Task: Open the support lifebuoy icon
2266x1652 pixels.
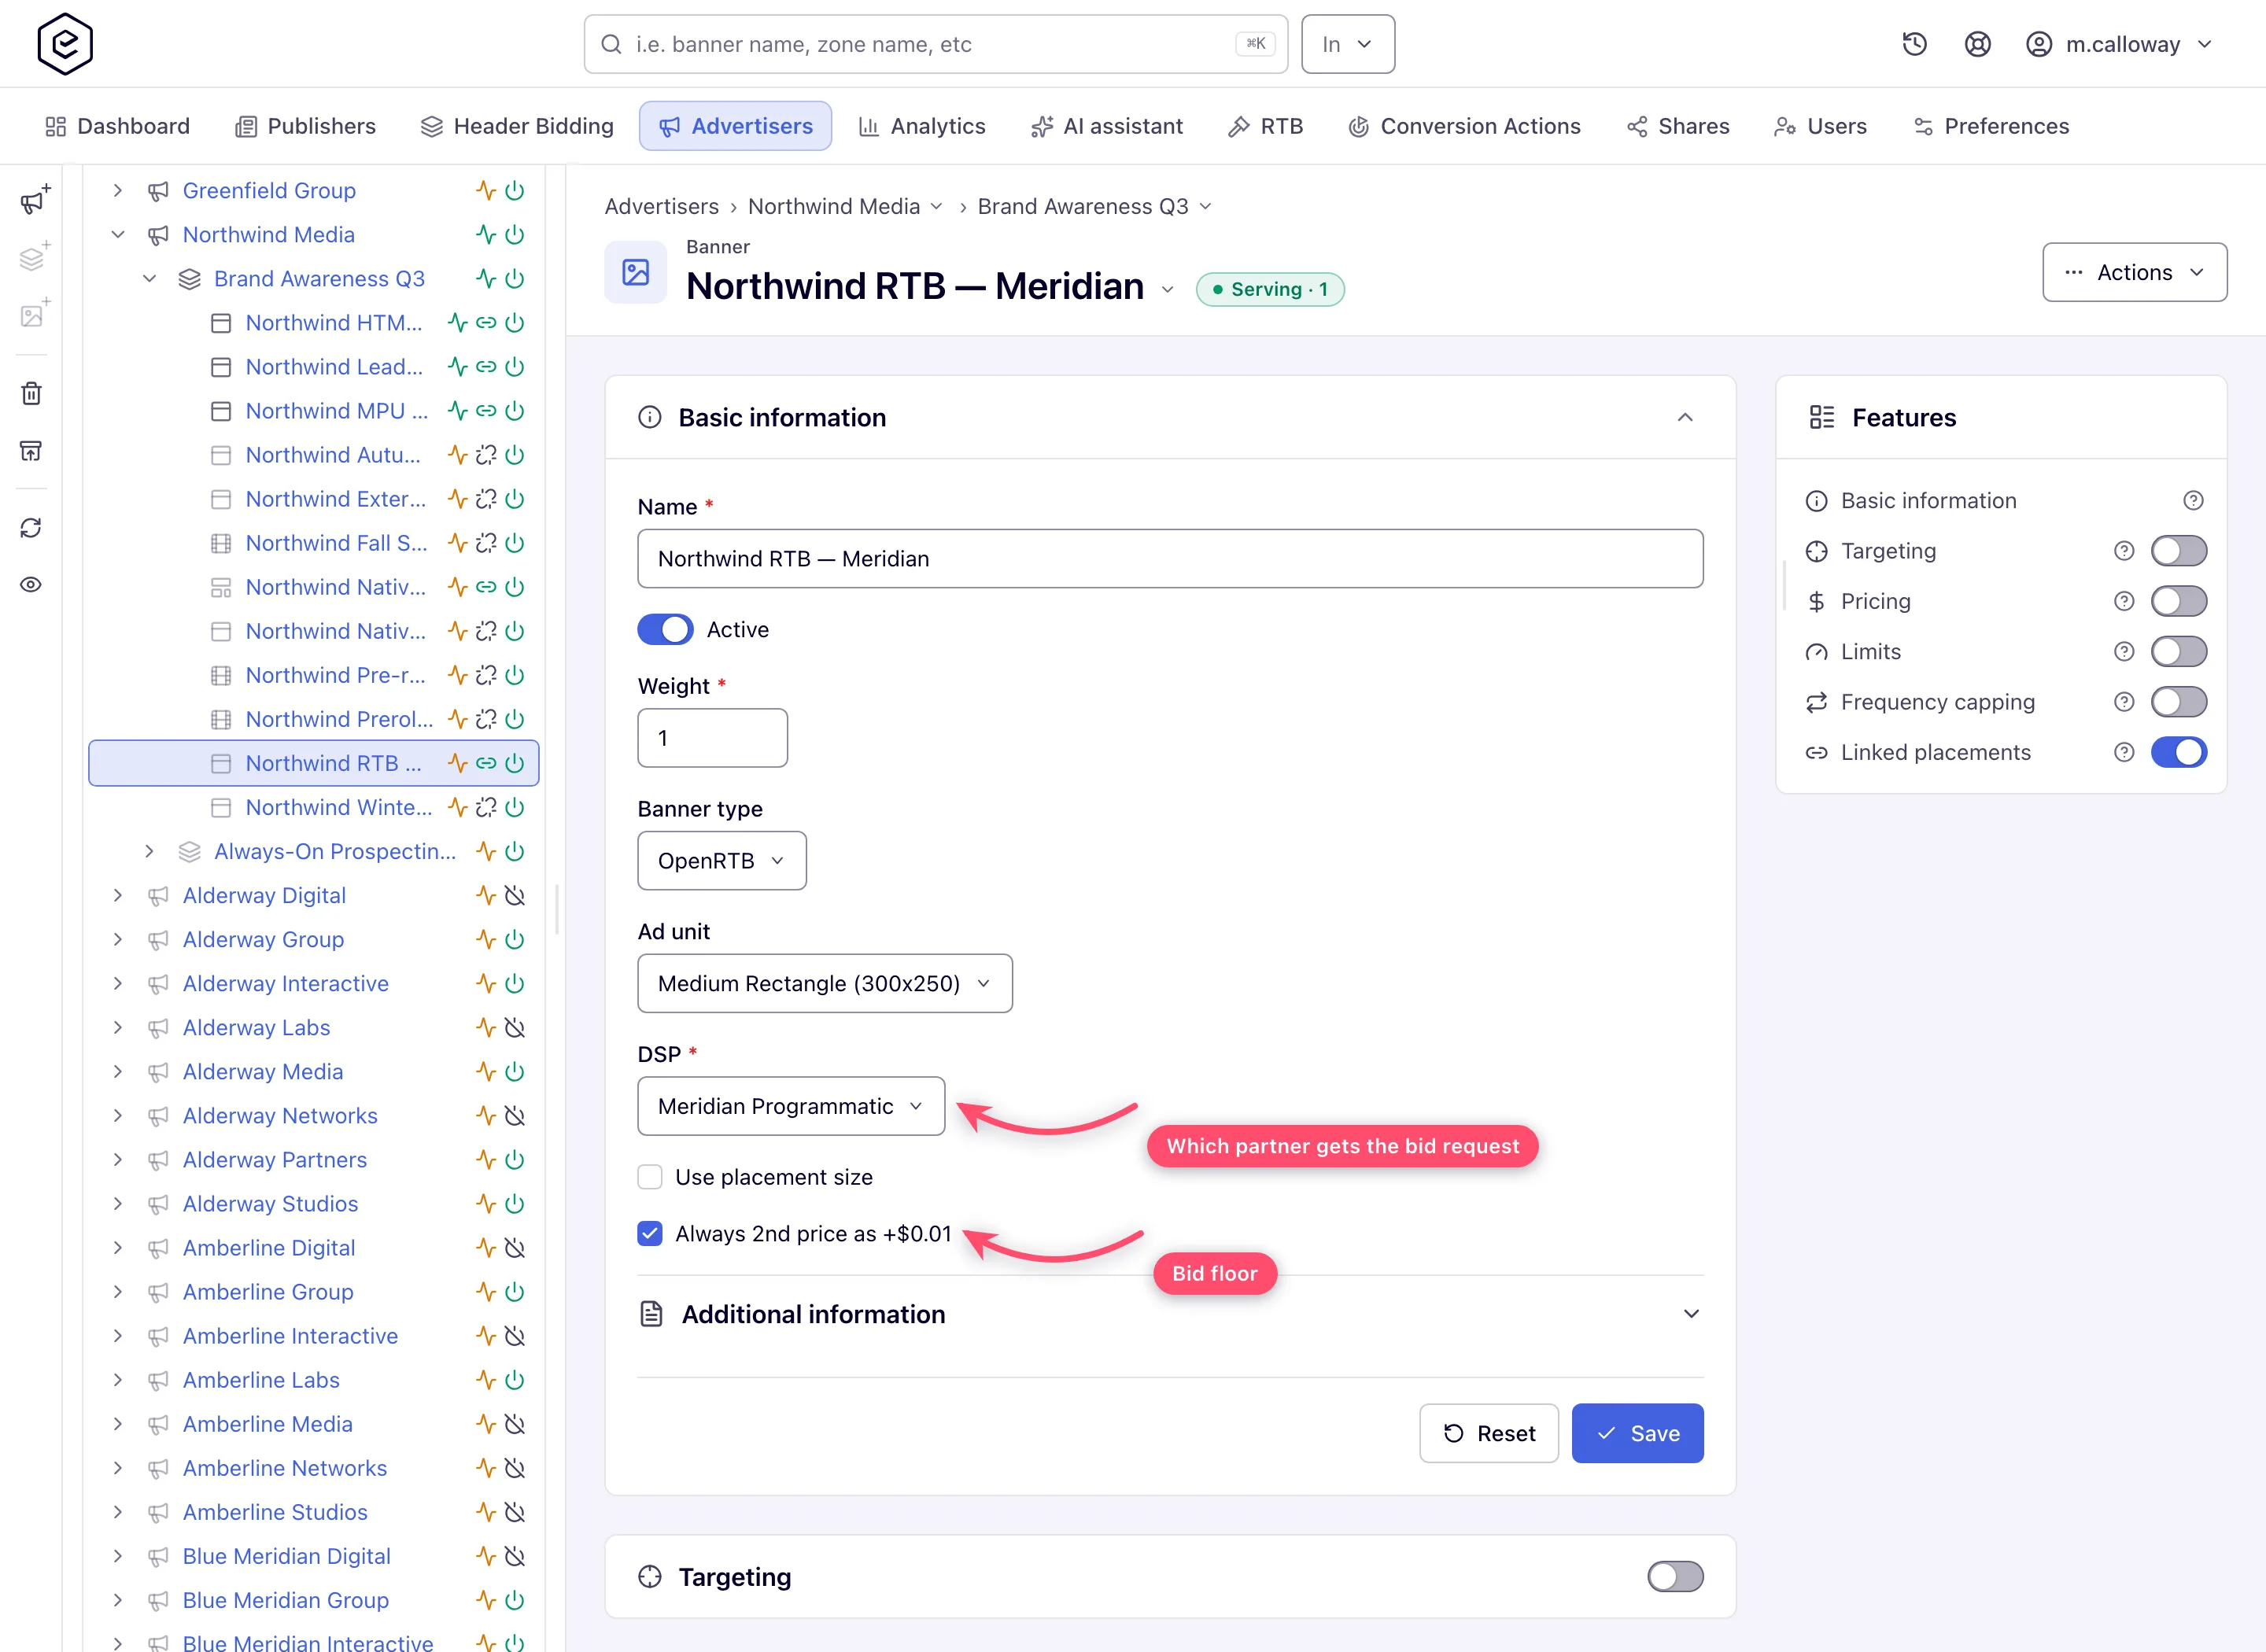Action: pos(1977,44)
